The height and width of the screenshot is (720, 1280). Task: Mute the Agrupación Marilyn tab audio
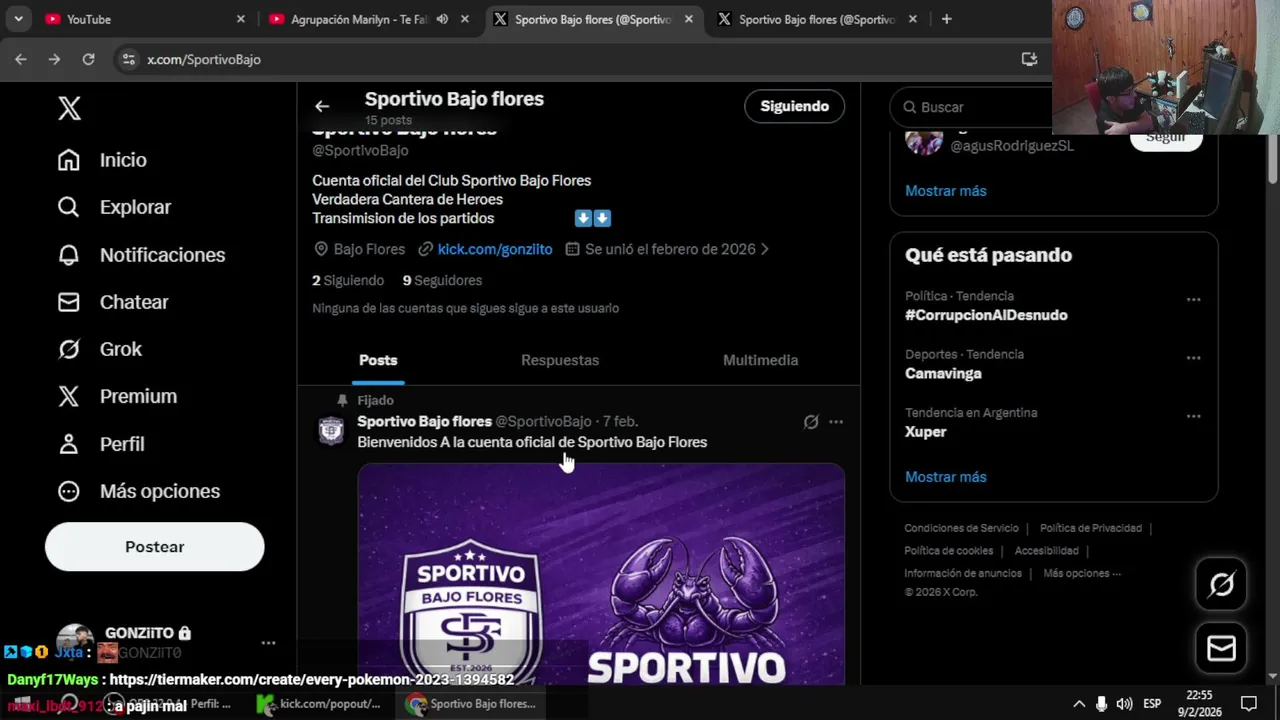[442, 19]
